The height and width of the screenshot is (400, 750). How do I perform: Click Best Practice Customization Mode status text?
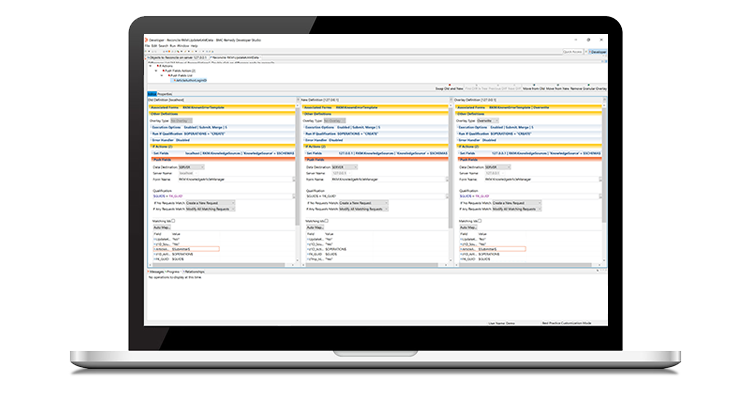coord(566,323)
